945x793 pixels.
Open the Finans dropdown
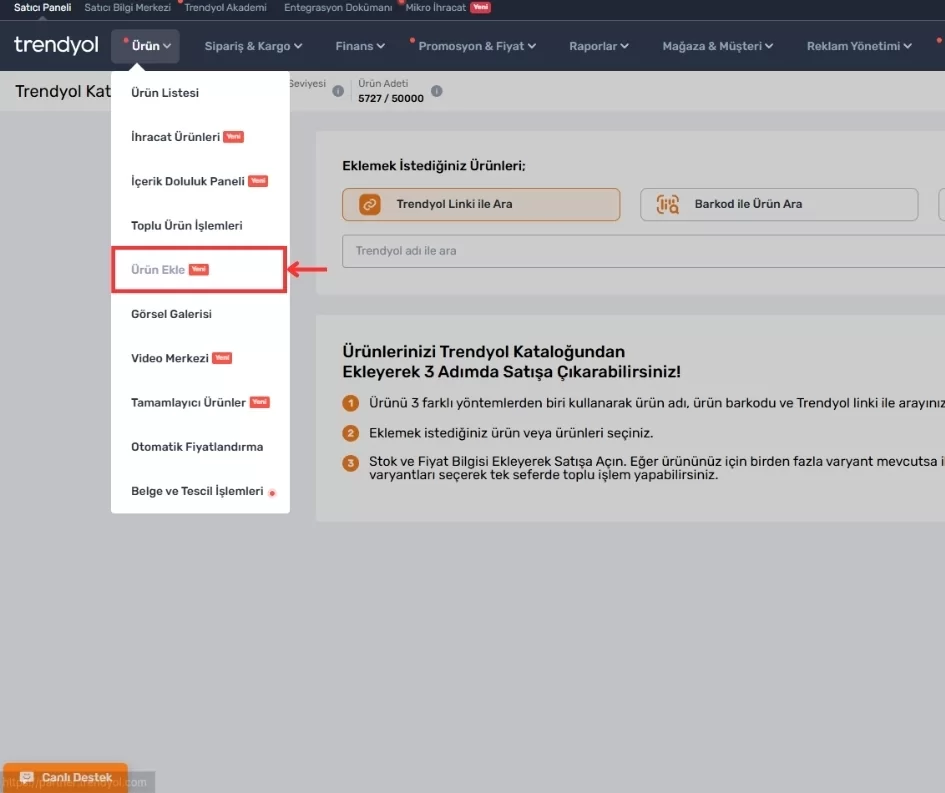coord(360,46)
